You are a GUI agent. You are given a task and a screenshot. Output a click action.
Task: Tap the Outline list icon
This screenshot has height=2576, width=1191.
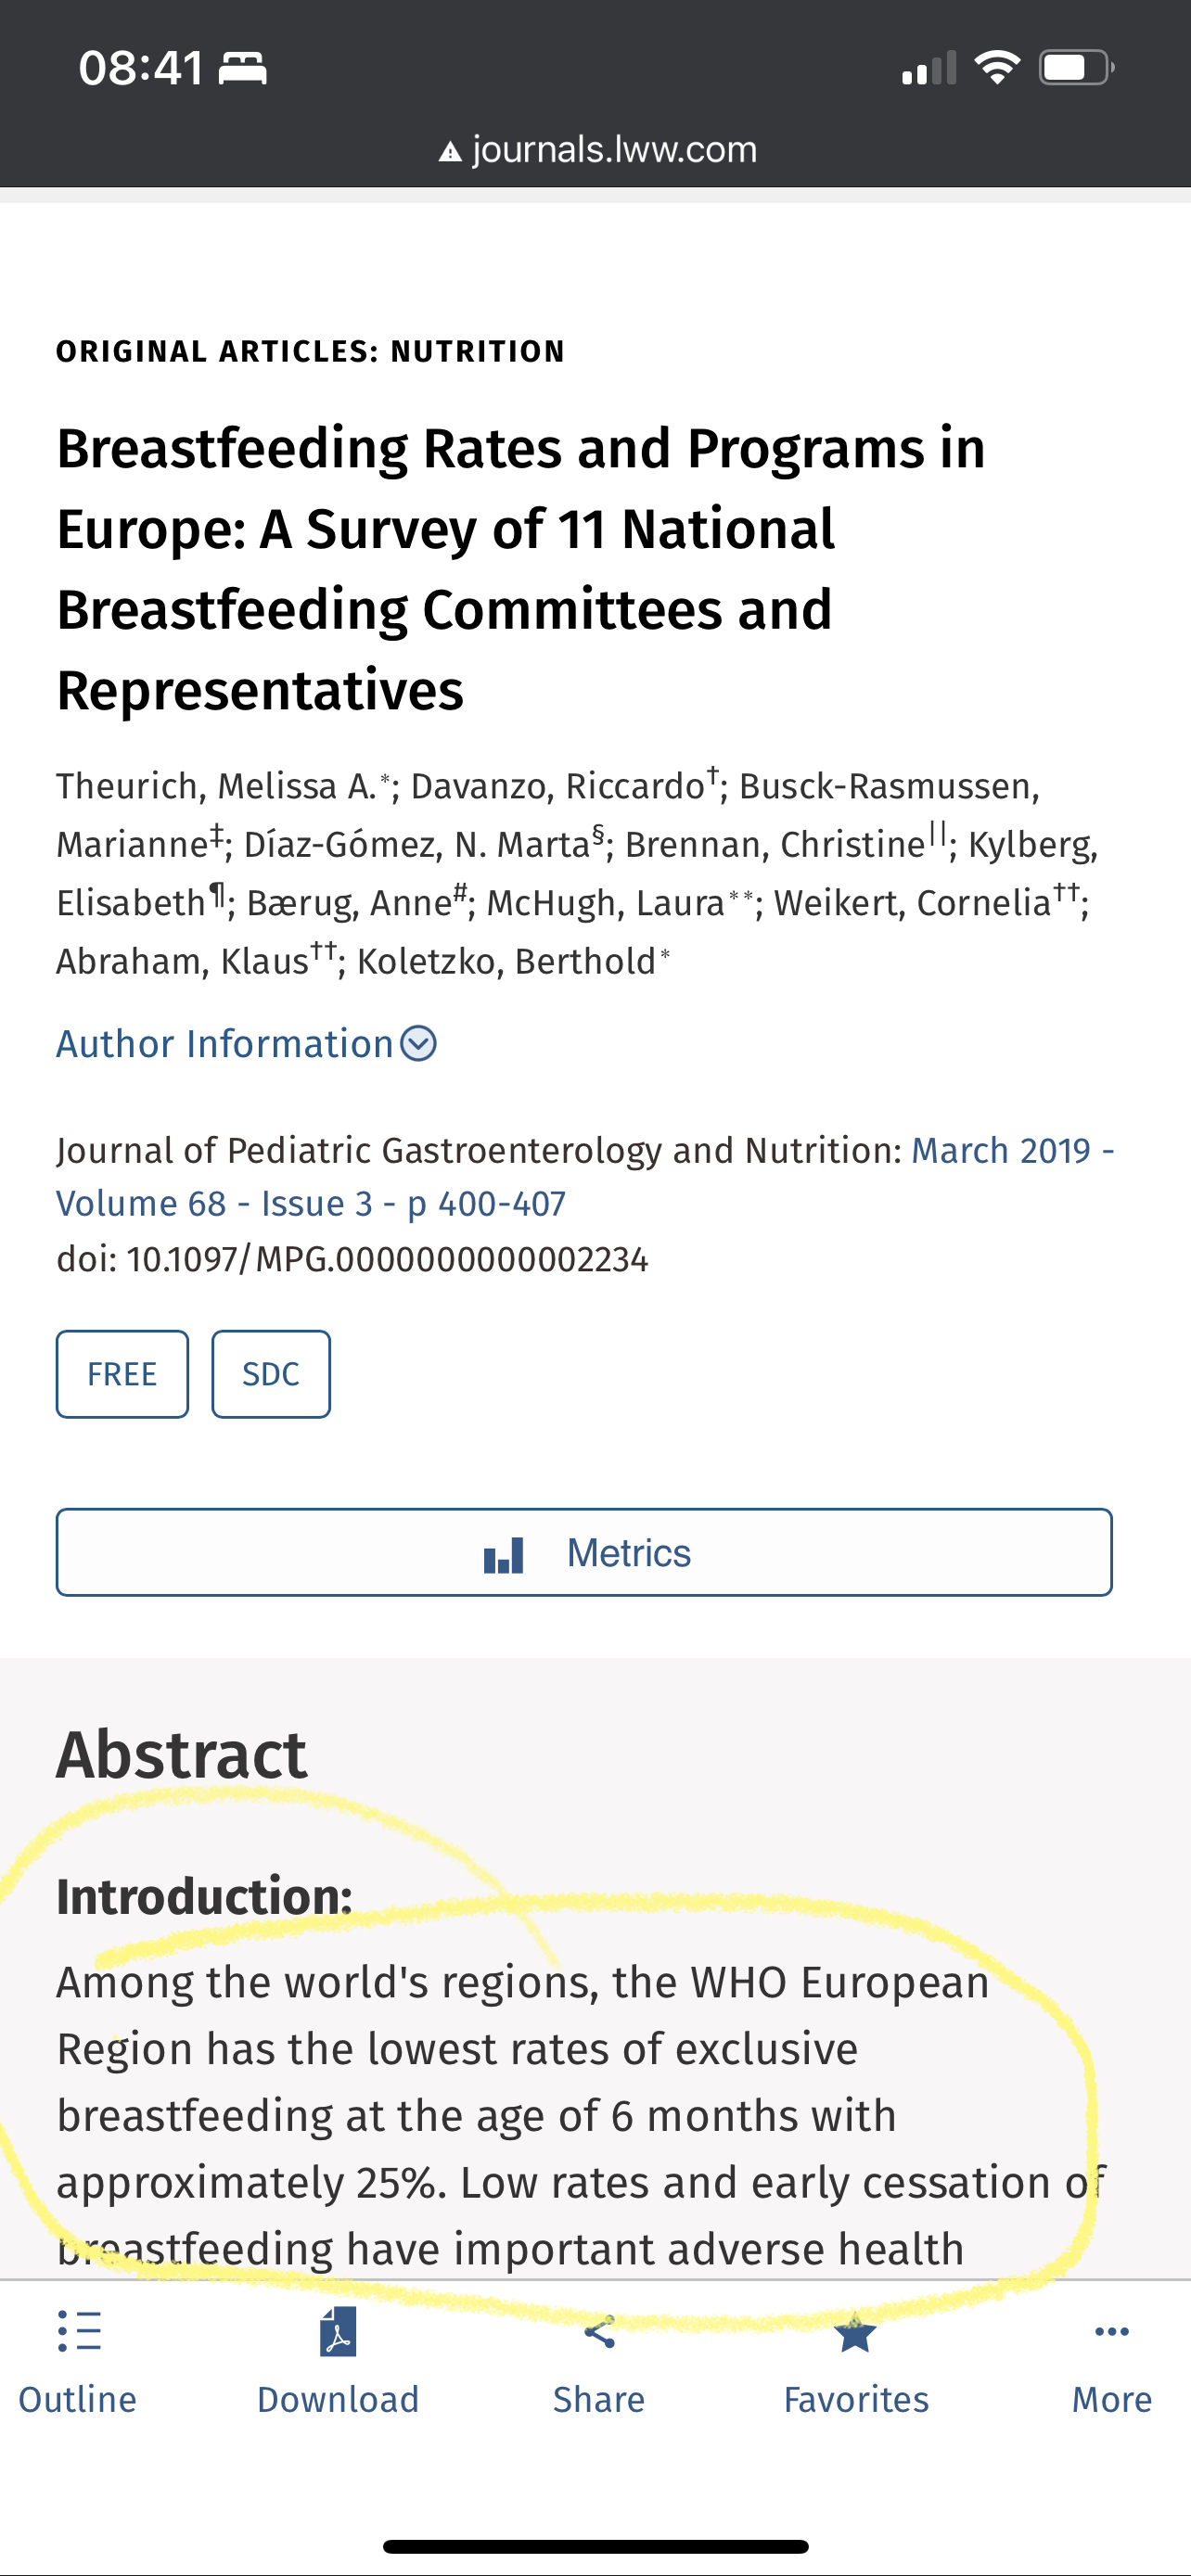(x=79, y=2331)
